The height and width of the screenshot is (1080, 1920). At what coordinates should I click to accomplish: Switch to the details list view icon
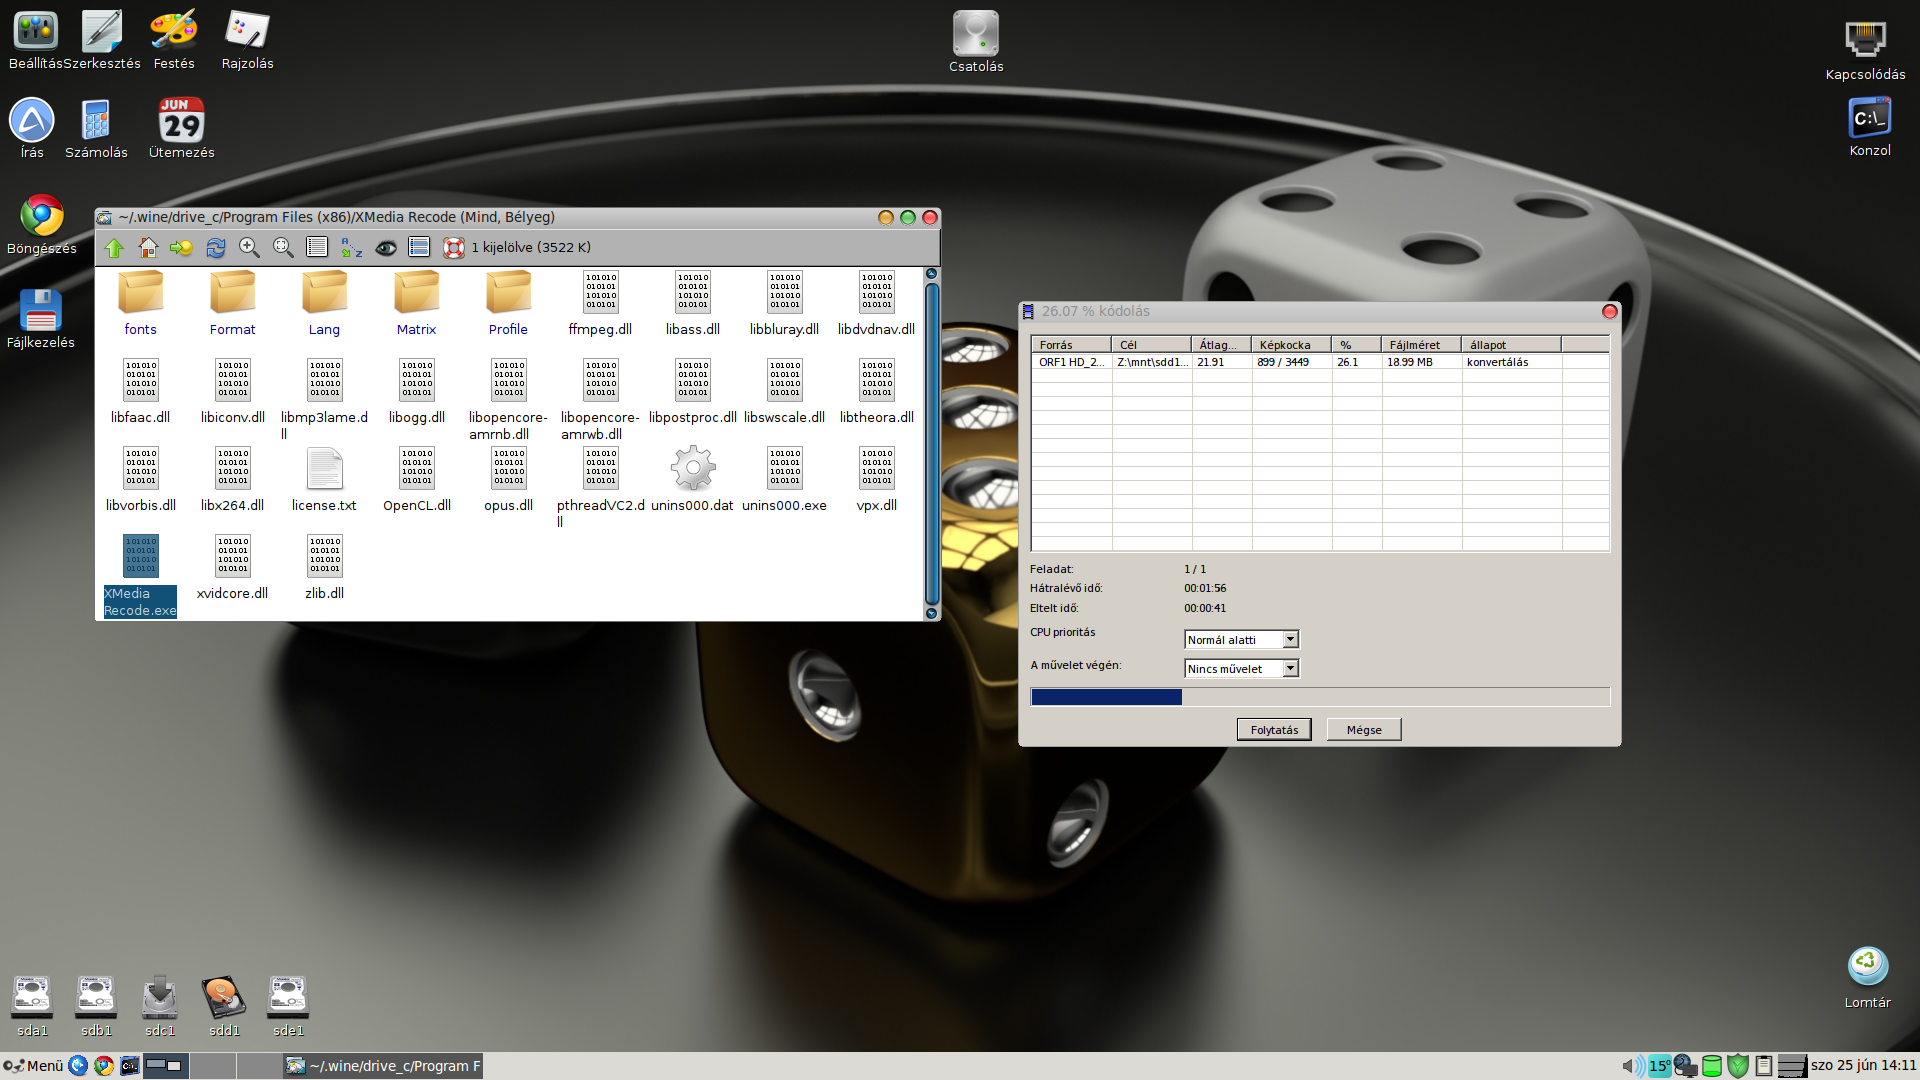317,247
